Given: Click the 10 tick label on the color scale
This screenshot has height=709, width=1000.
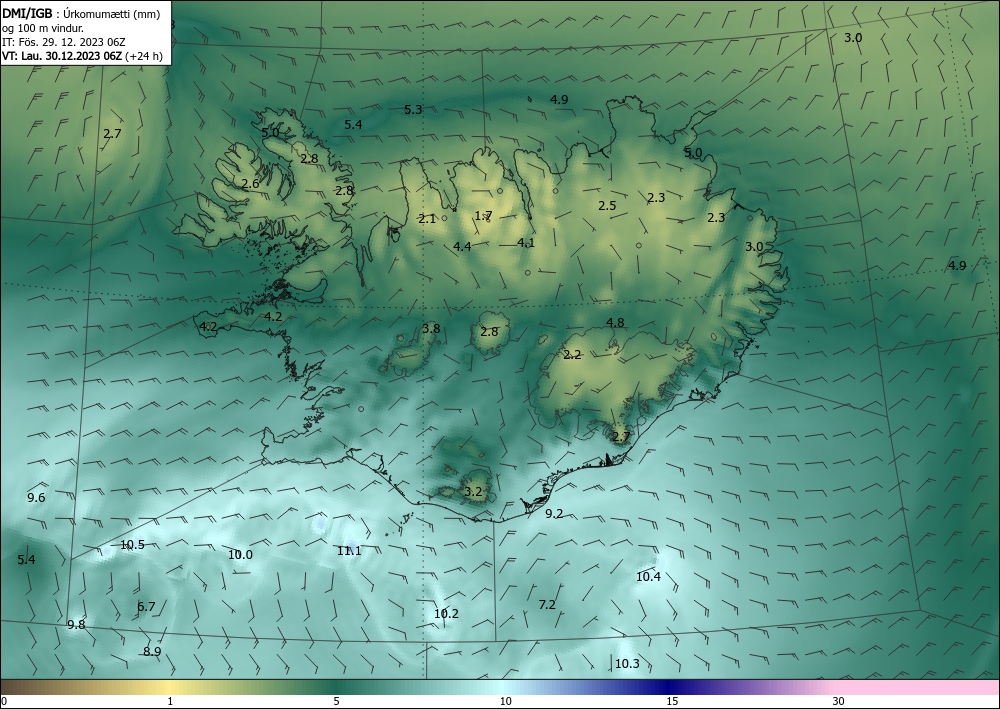Looking at the screenshot, I should tap(506, 701).
